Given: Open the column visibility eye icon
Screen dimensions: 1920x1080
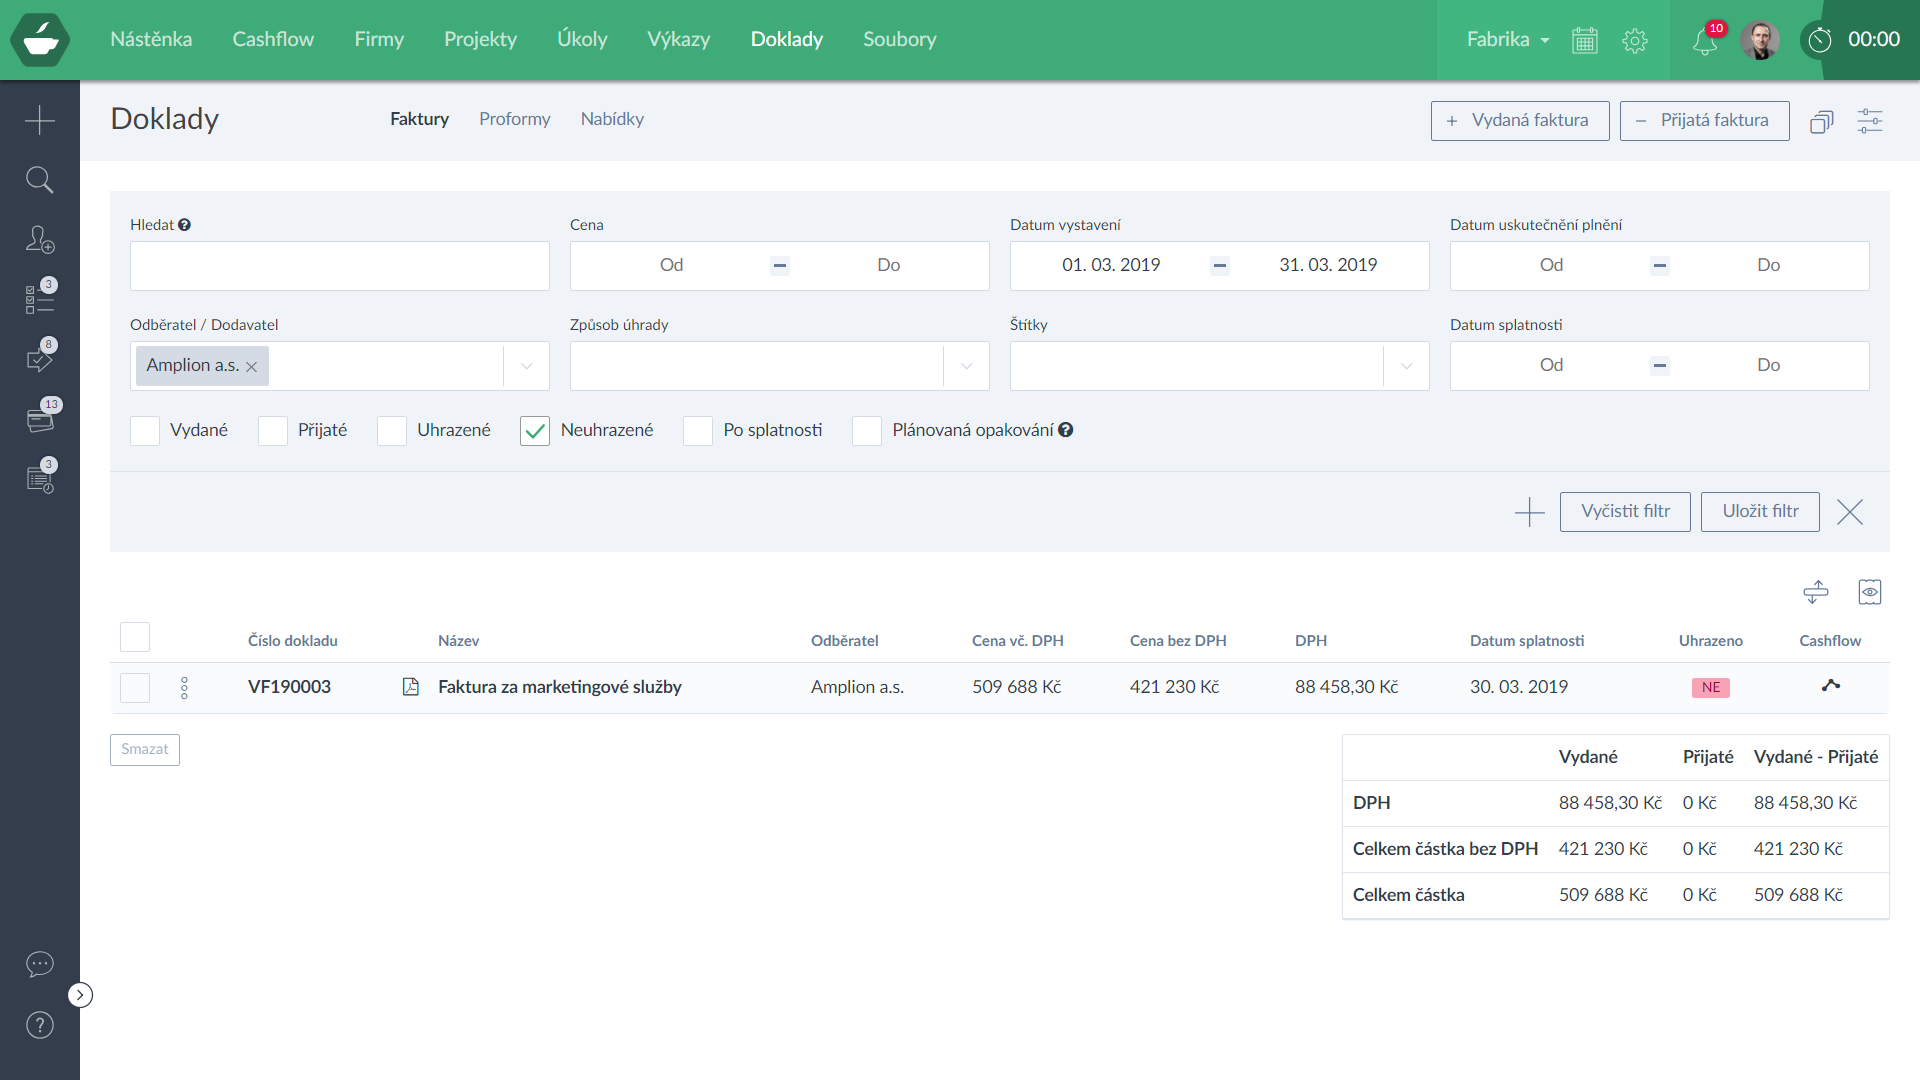Looking at the screenshot, I should 1869,592.
